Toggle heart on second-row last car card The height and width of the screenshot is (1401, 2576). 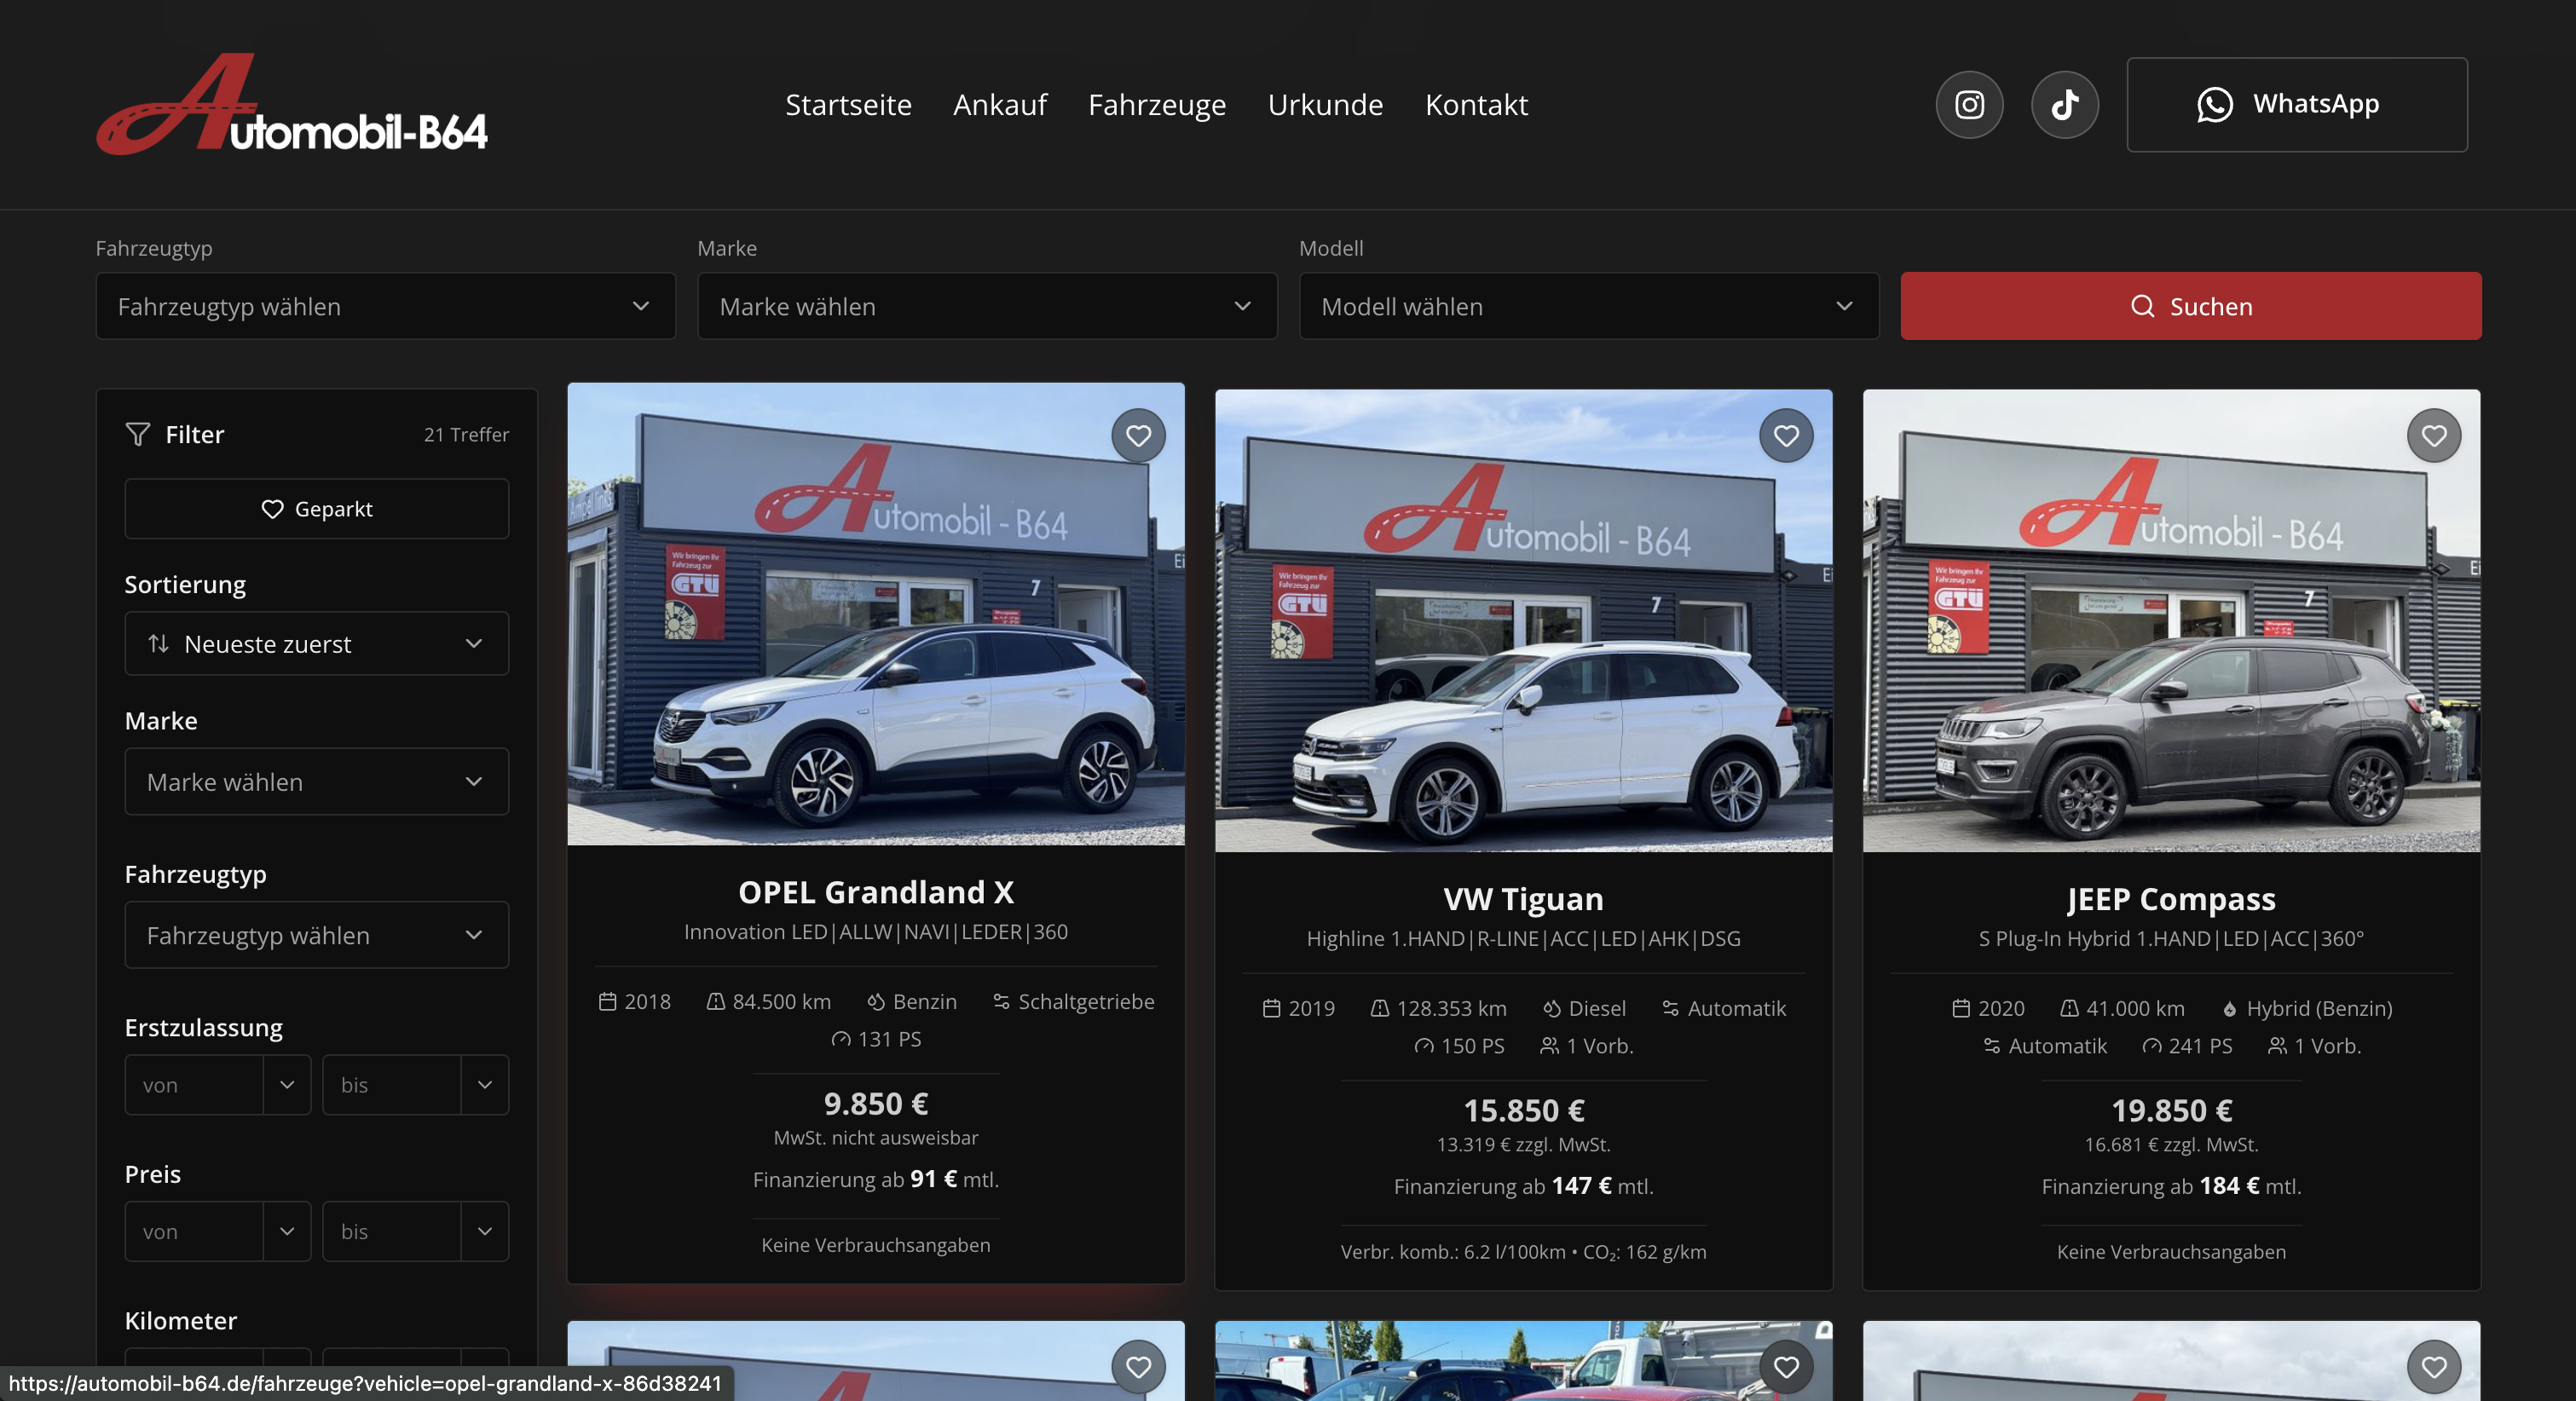click(x=2434, y=1367)
